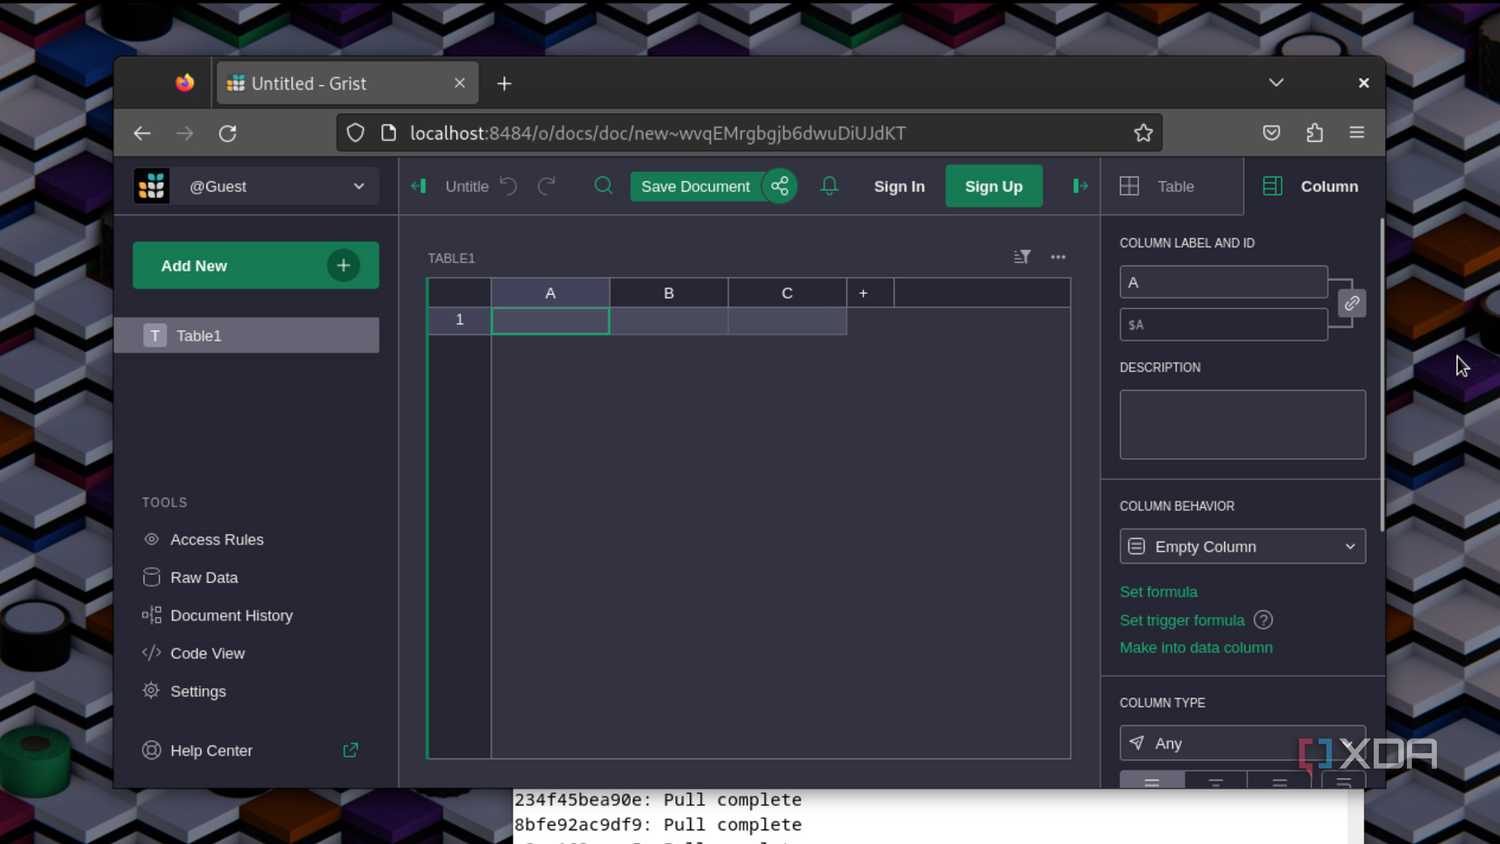The image size is (1500, 844).
Task: Open the share document icon
Action: [x=780, y=186]
